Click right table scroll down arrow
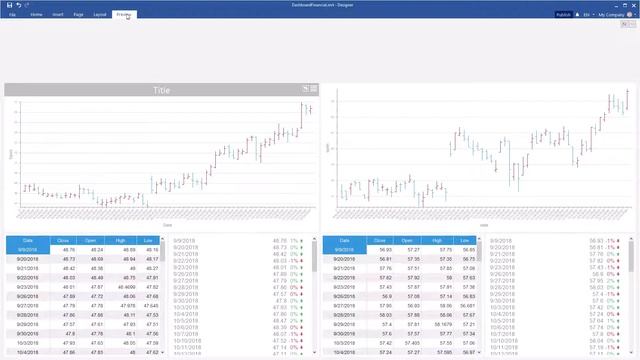This screenshot has width=640, height=360. tap(479, 352)
